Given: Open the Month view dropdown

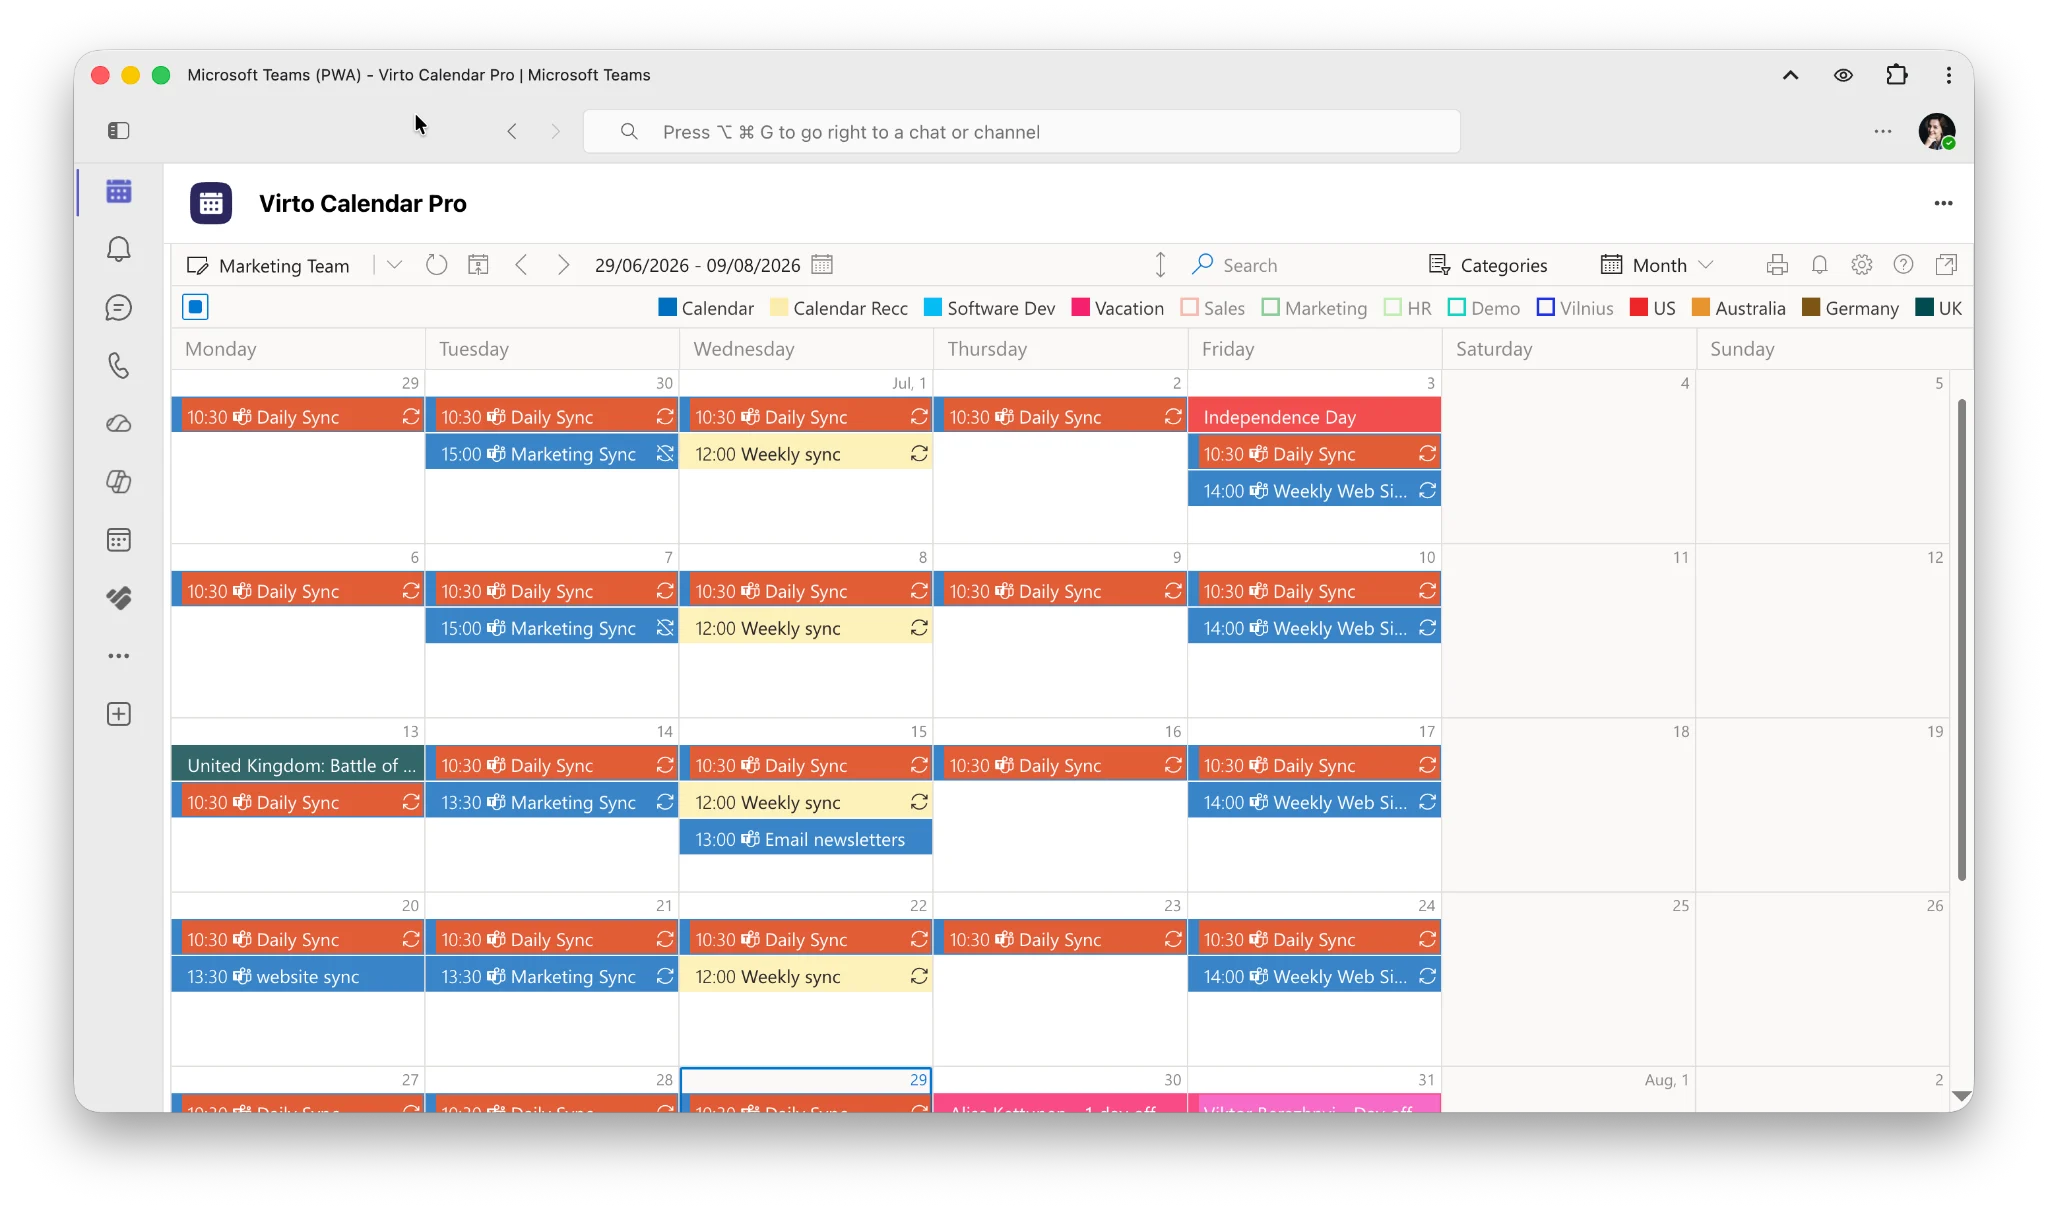Looking at the screenshot, I should coord(1657,265).
